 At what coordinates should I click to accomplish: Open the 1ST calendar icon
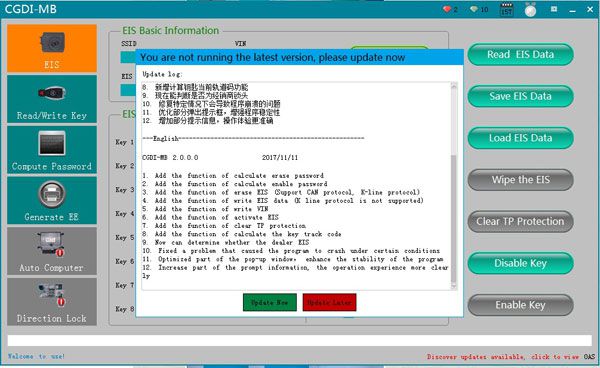(507, 10)
